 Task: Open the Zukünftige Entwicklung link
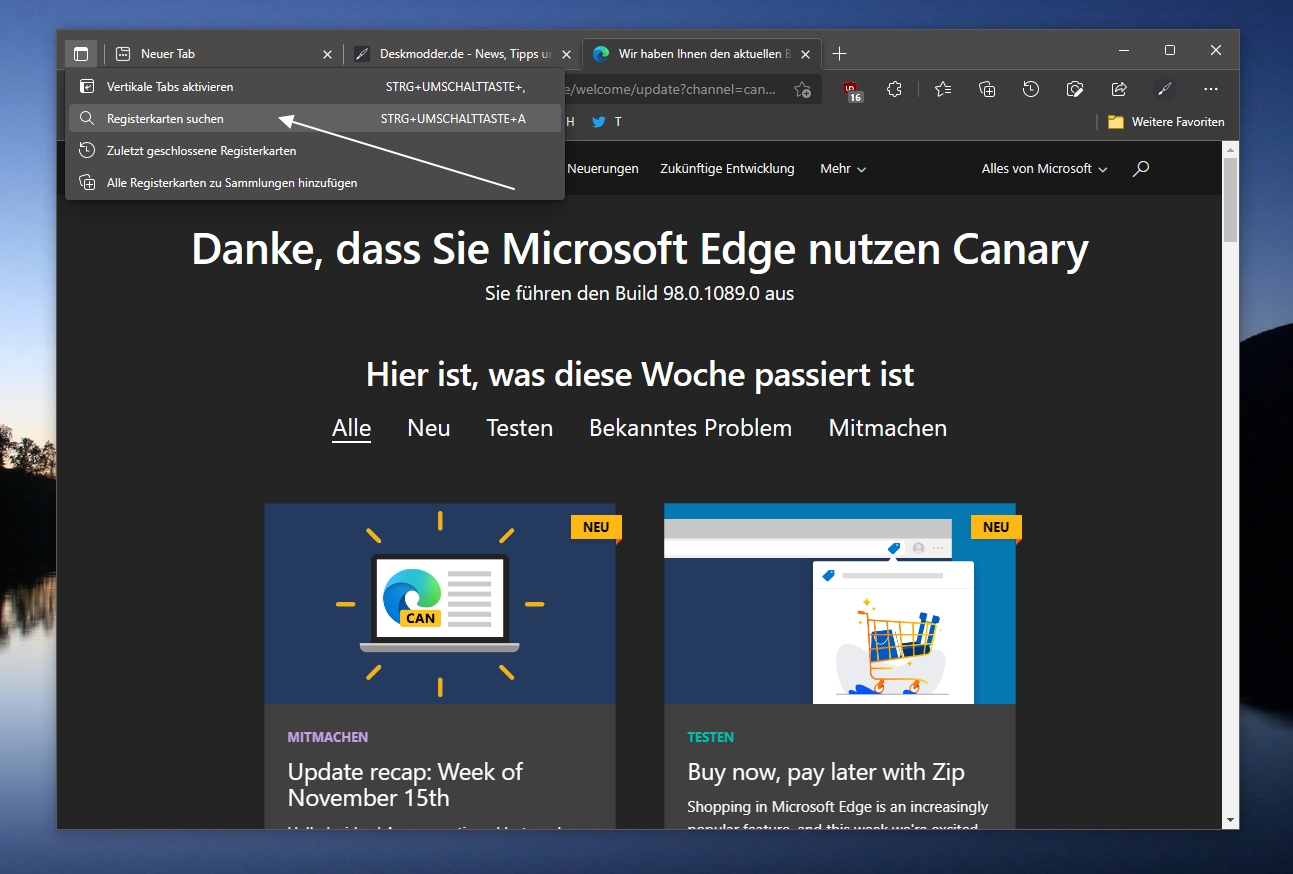pos(727,169)
